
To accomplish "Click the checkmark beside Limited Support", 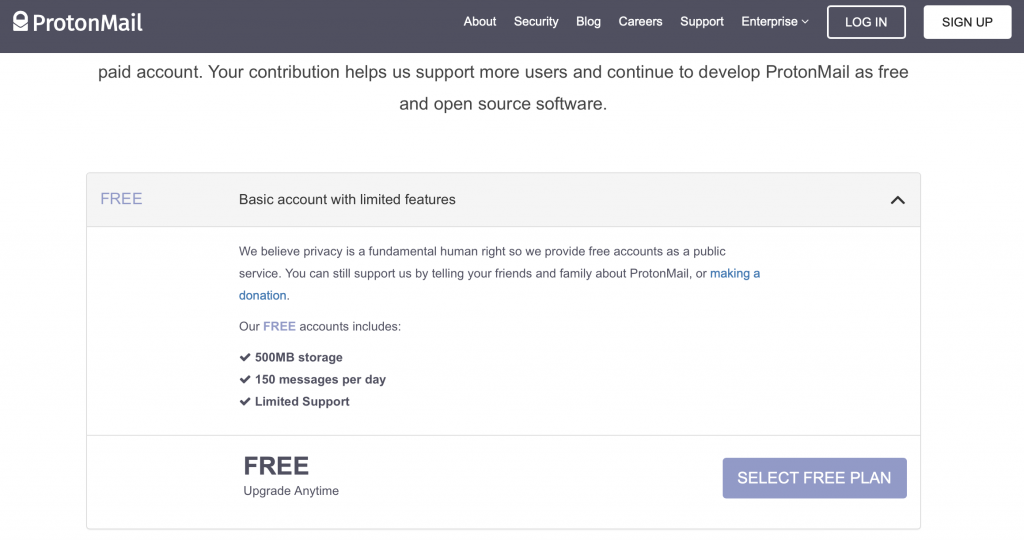I will click(245, 402).
